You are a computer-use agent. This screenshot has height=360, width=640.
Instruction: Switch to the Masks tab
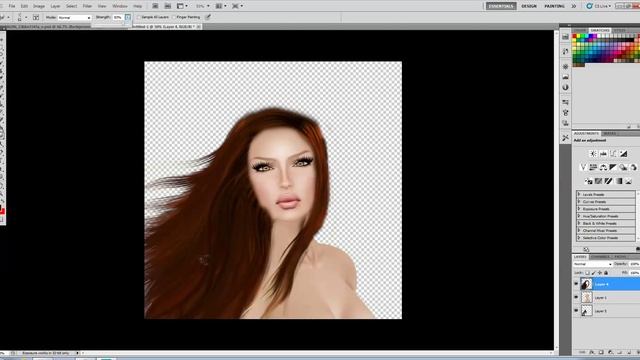click(x=610, y=133)
